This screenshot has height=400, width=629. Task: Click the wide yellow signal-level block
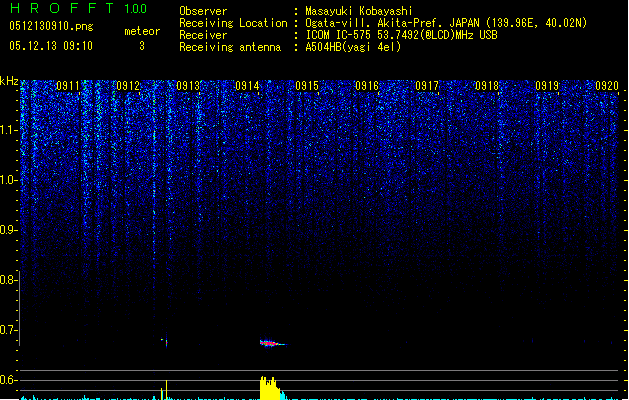click(270, 388)
